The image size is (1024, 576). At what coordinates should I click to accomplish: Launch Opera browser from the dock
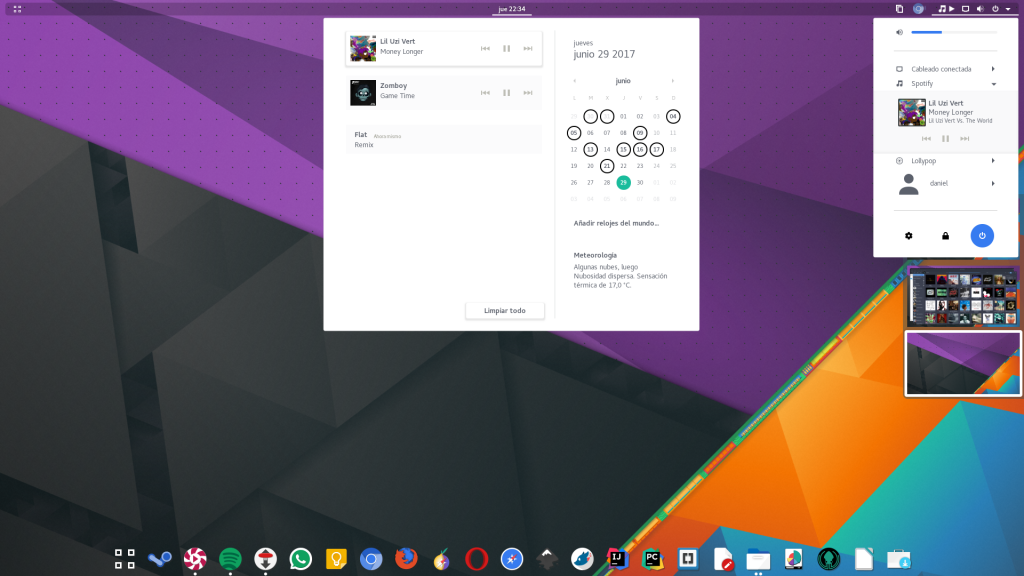477,558
